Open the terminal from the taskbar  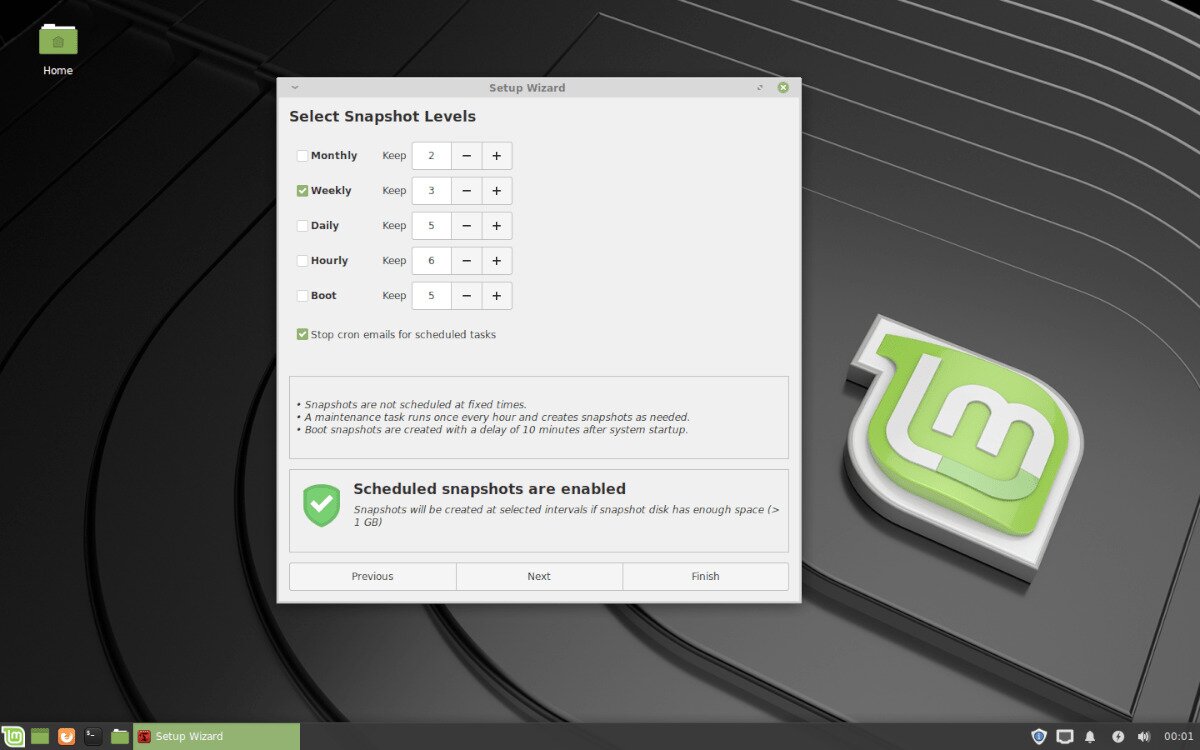pyautogui.click(x=91, y=736)
